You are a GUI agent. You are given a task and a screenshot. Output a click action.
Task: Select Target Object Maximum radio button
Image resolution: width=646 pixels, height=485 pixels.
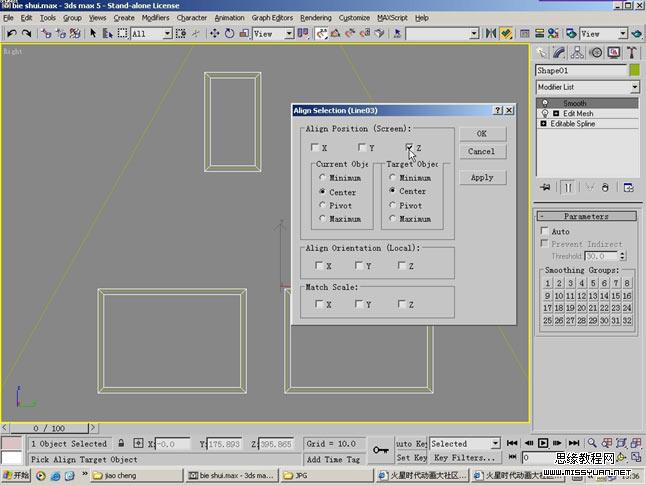(392, 218)
